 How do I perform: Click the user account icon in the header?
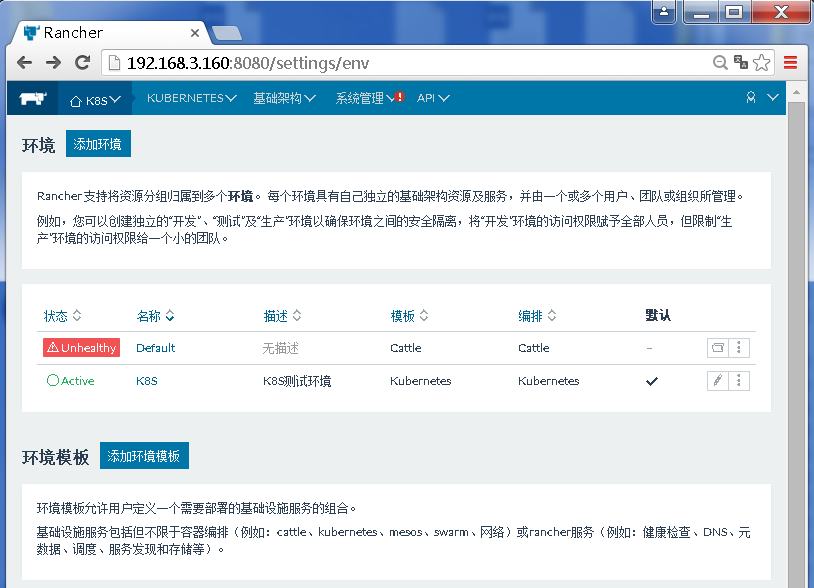[x=751, y=97]
